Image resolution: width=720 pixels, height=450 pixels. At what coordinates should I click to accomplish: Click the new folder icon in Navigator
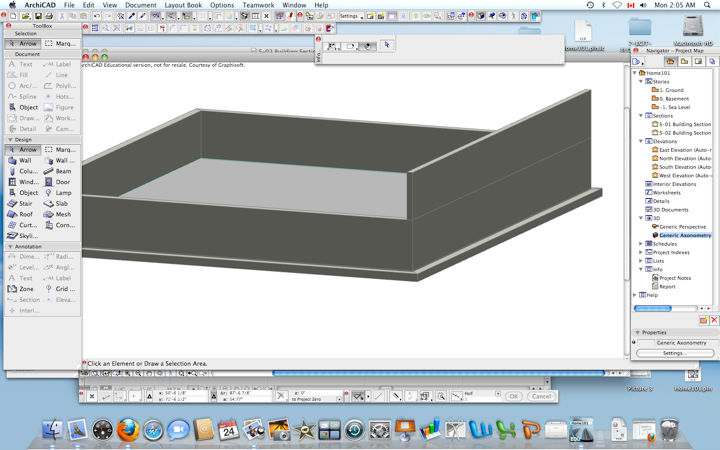(703, 320)
